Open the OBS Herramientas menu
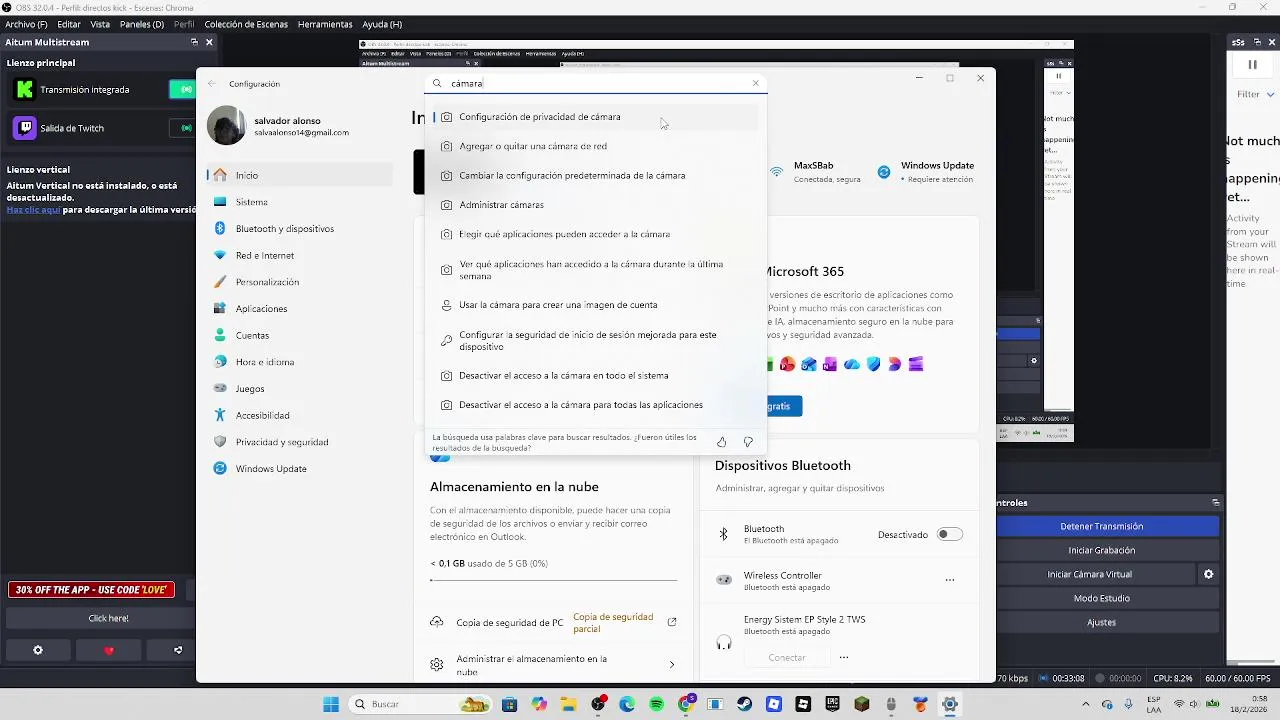Screen dimensions: 1280x720 (x=325, y=24)
